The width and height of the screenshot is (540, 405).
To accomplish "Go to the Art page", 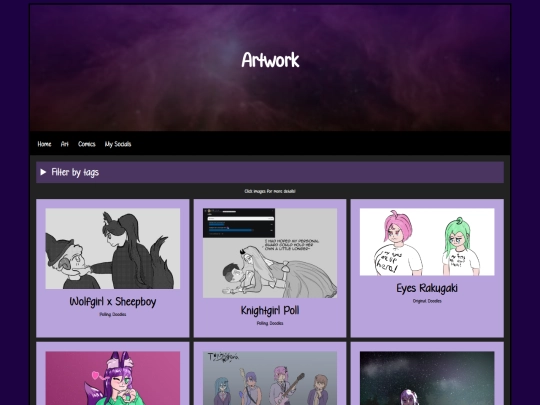I will (x=65, y=144).
